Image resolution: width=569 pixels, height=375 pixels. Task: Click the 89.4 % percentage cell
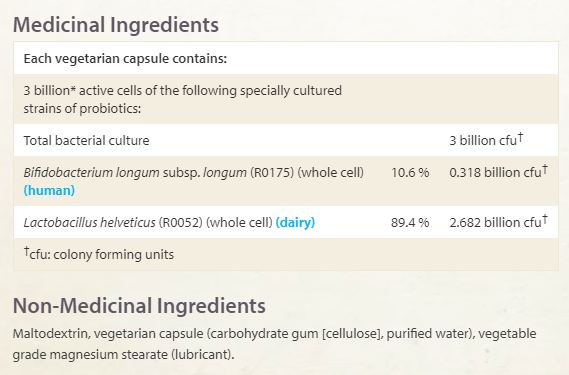point(410,222)
